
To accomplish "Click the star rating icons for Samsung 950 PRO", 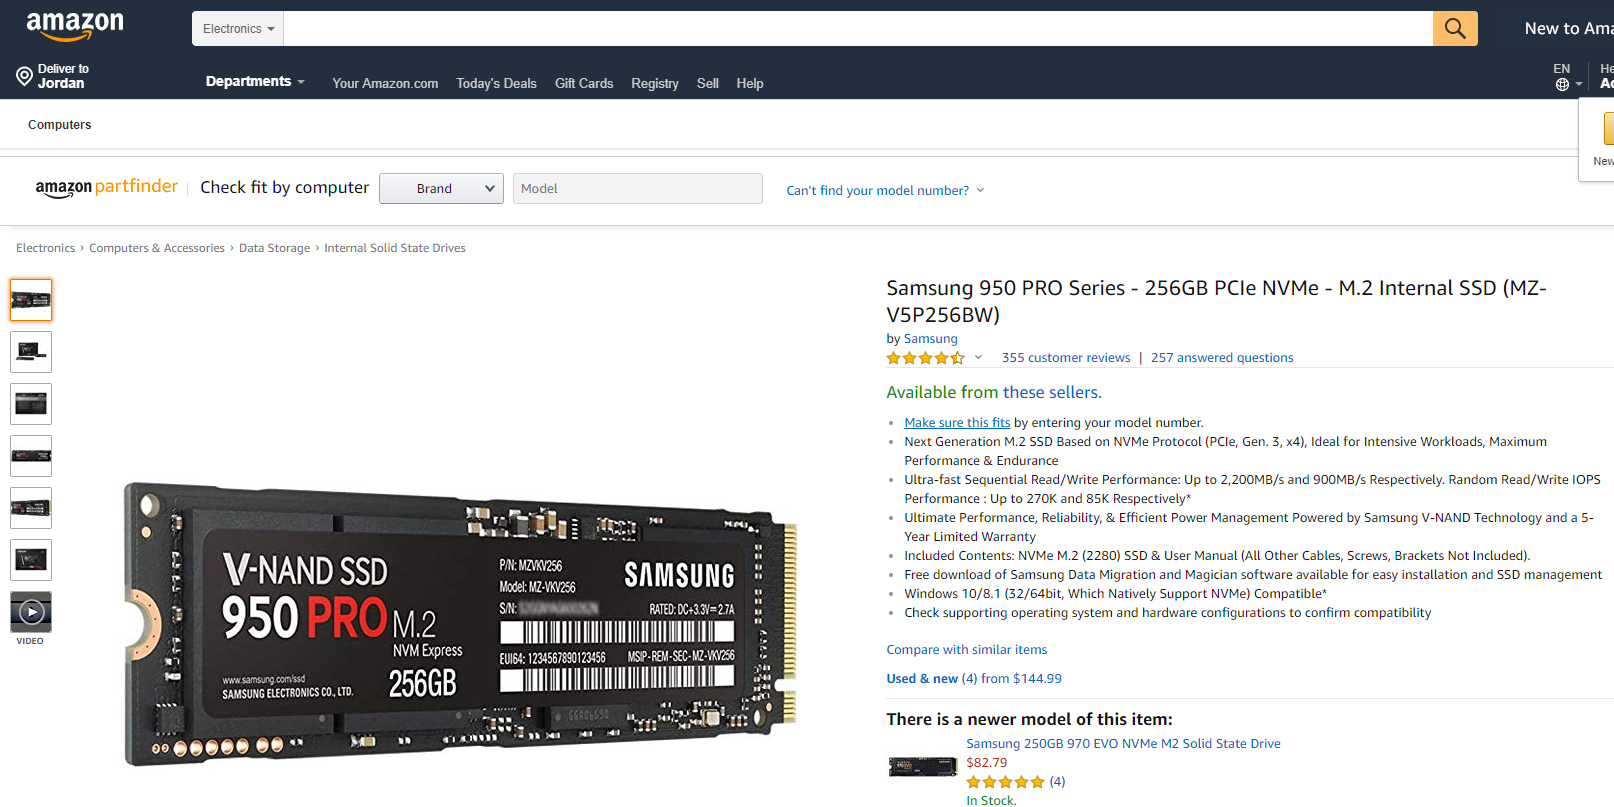I will [925, 358].
